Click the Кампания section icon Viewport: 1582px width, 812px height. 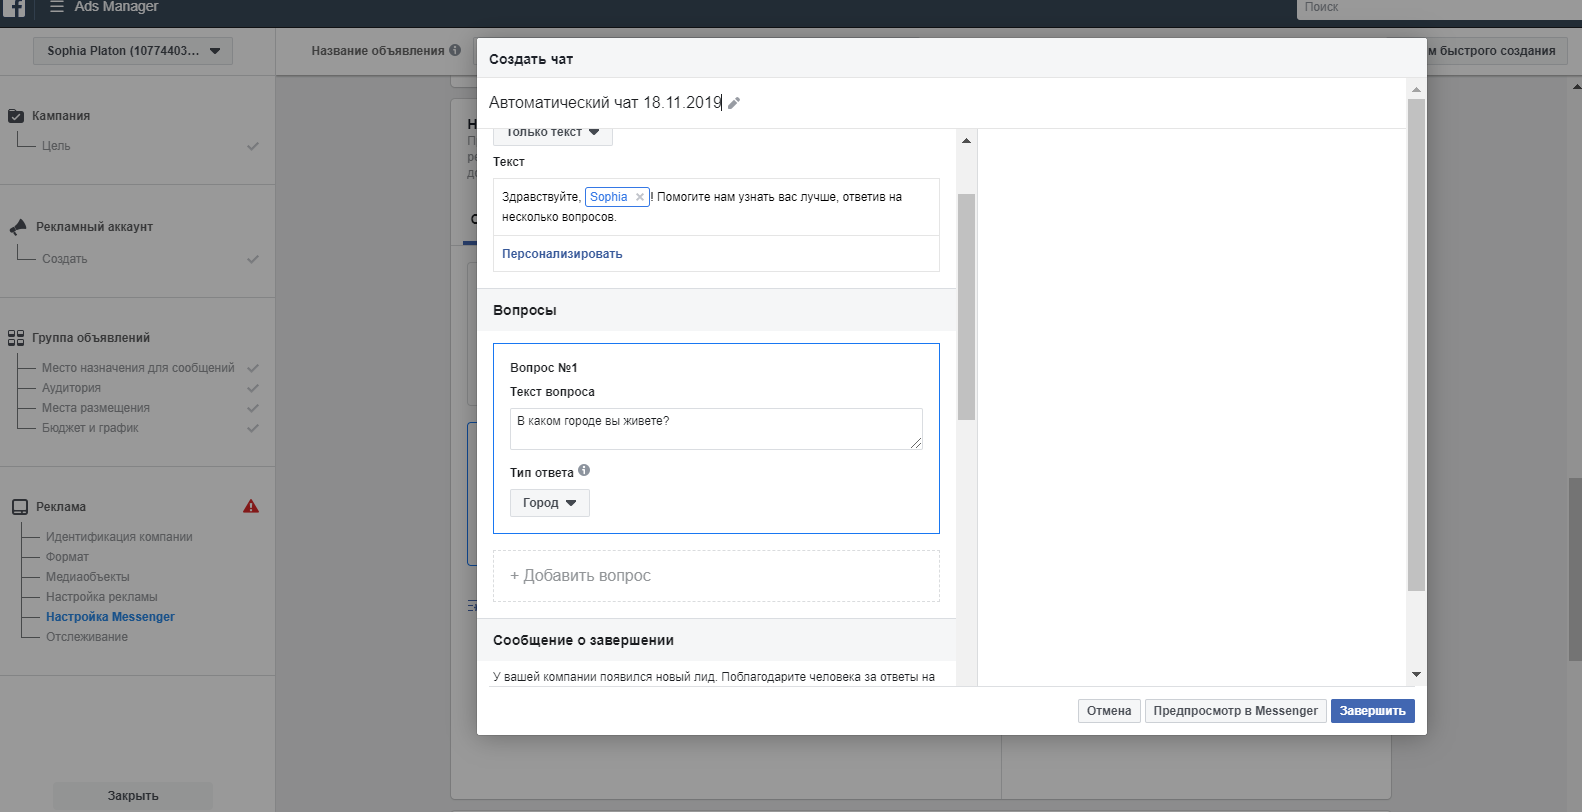pos(16,116)
